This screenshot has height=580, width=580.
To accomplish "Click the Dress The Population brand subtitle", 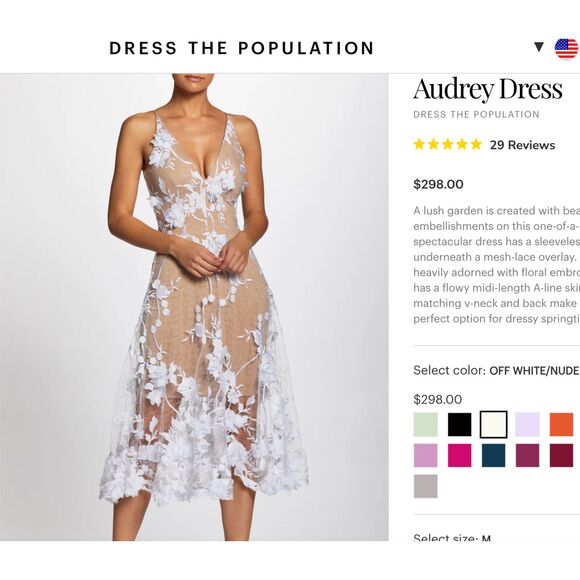I will [x=476, y=115].
